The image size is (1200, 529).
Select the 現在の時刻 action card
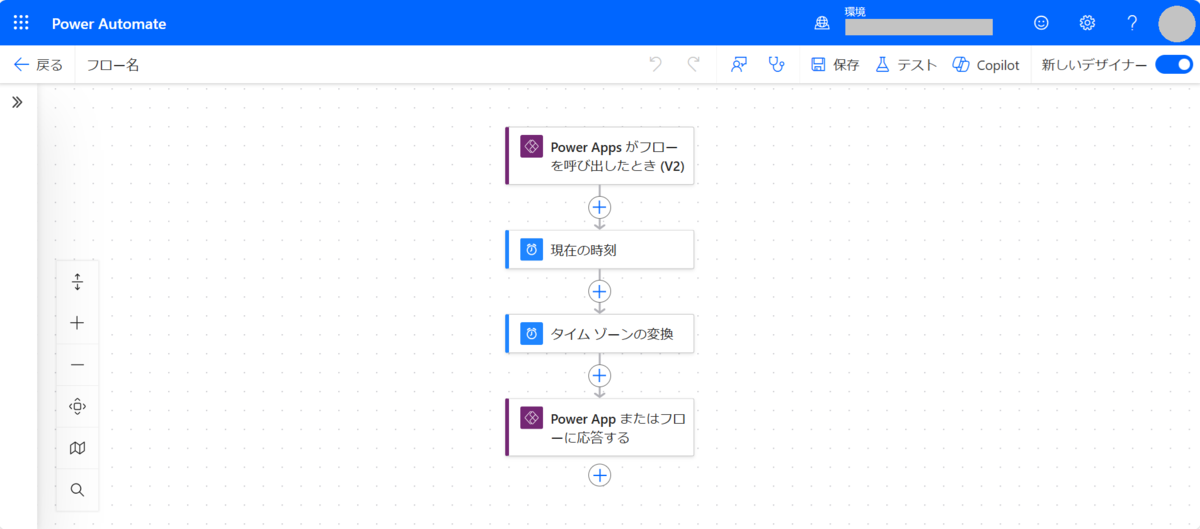[599, 249]
